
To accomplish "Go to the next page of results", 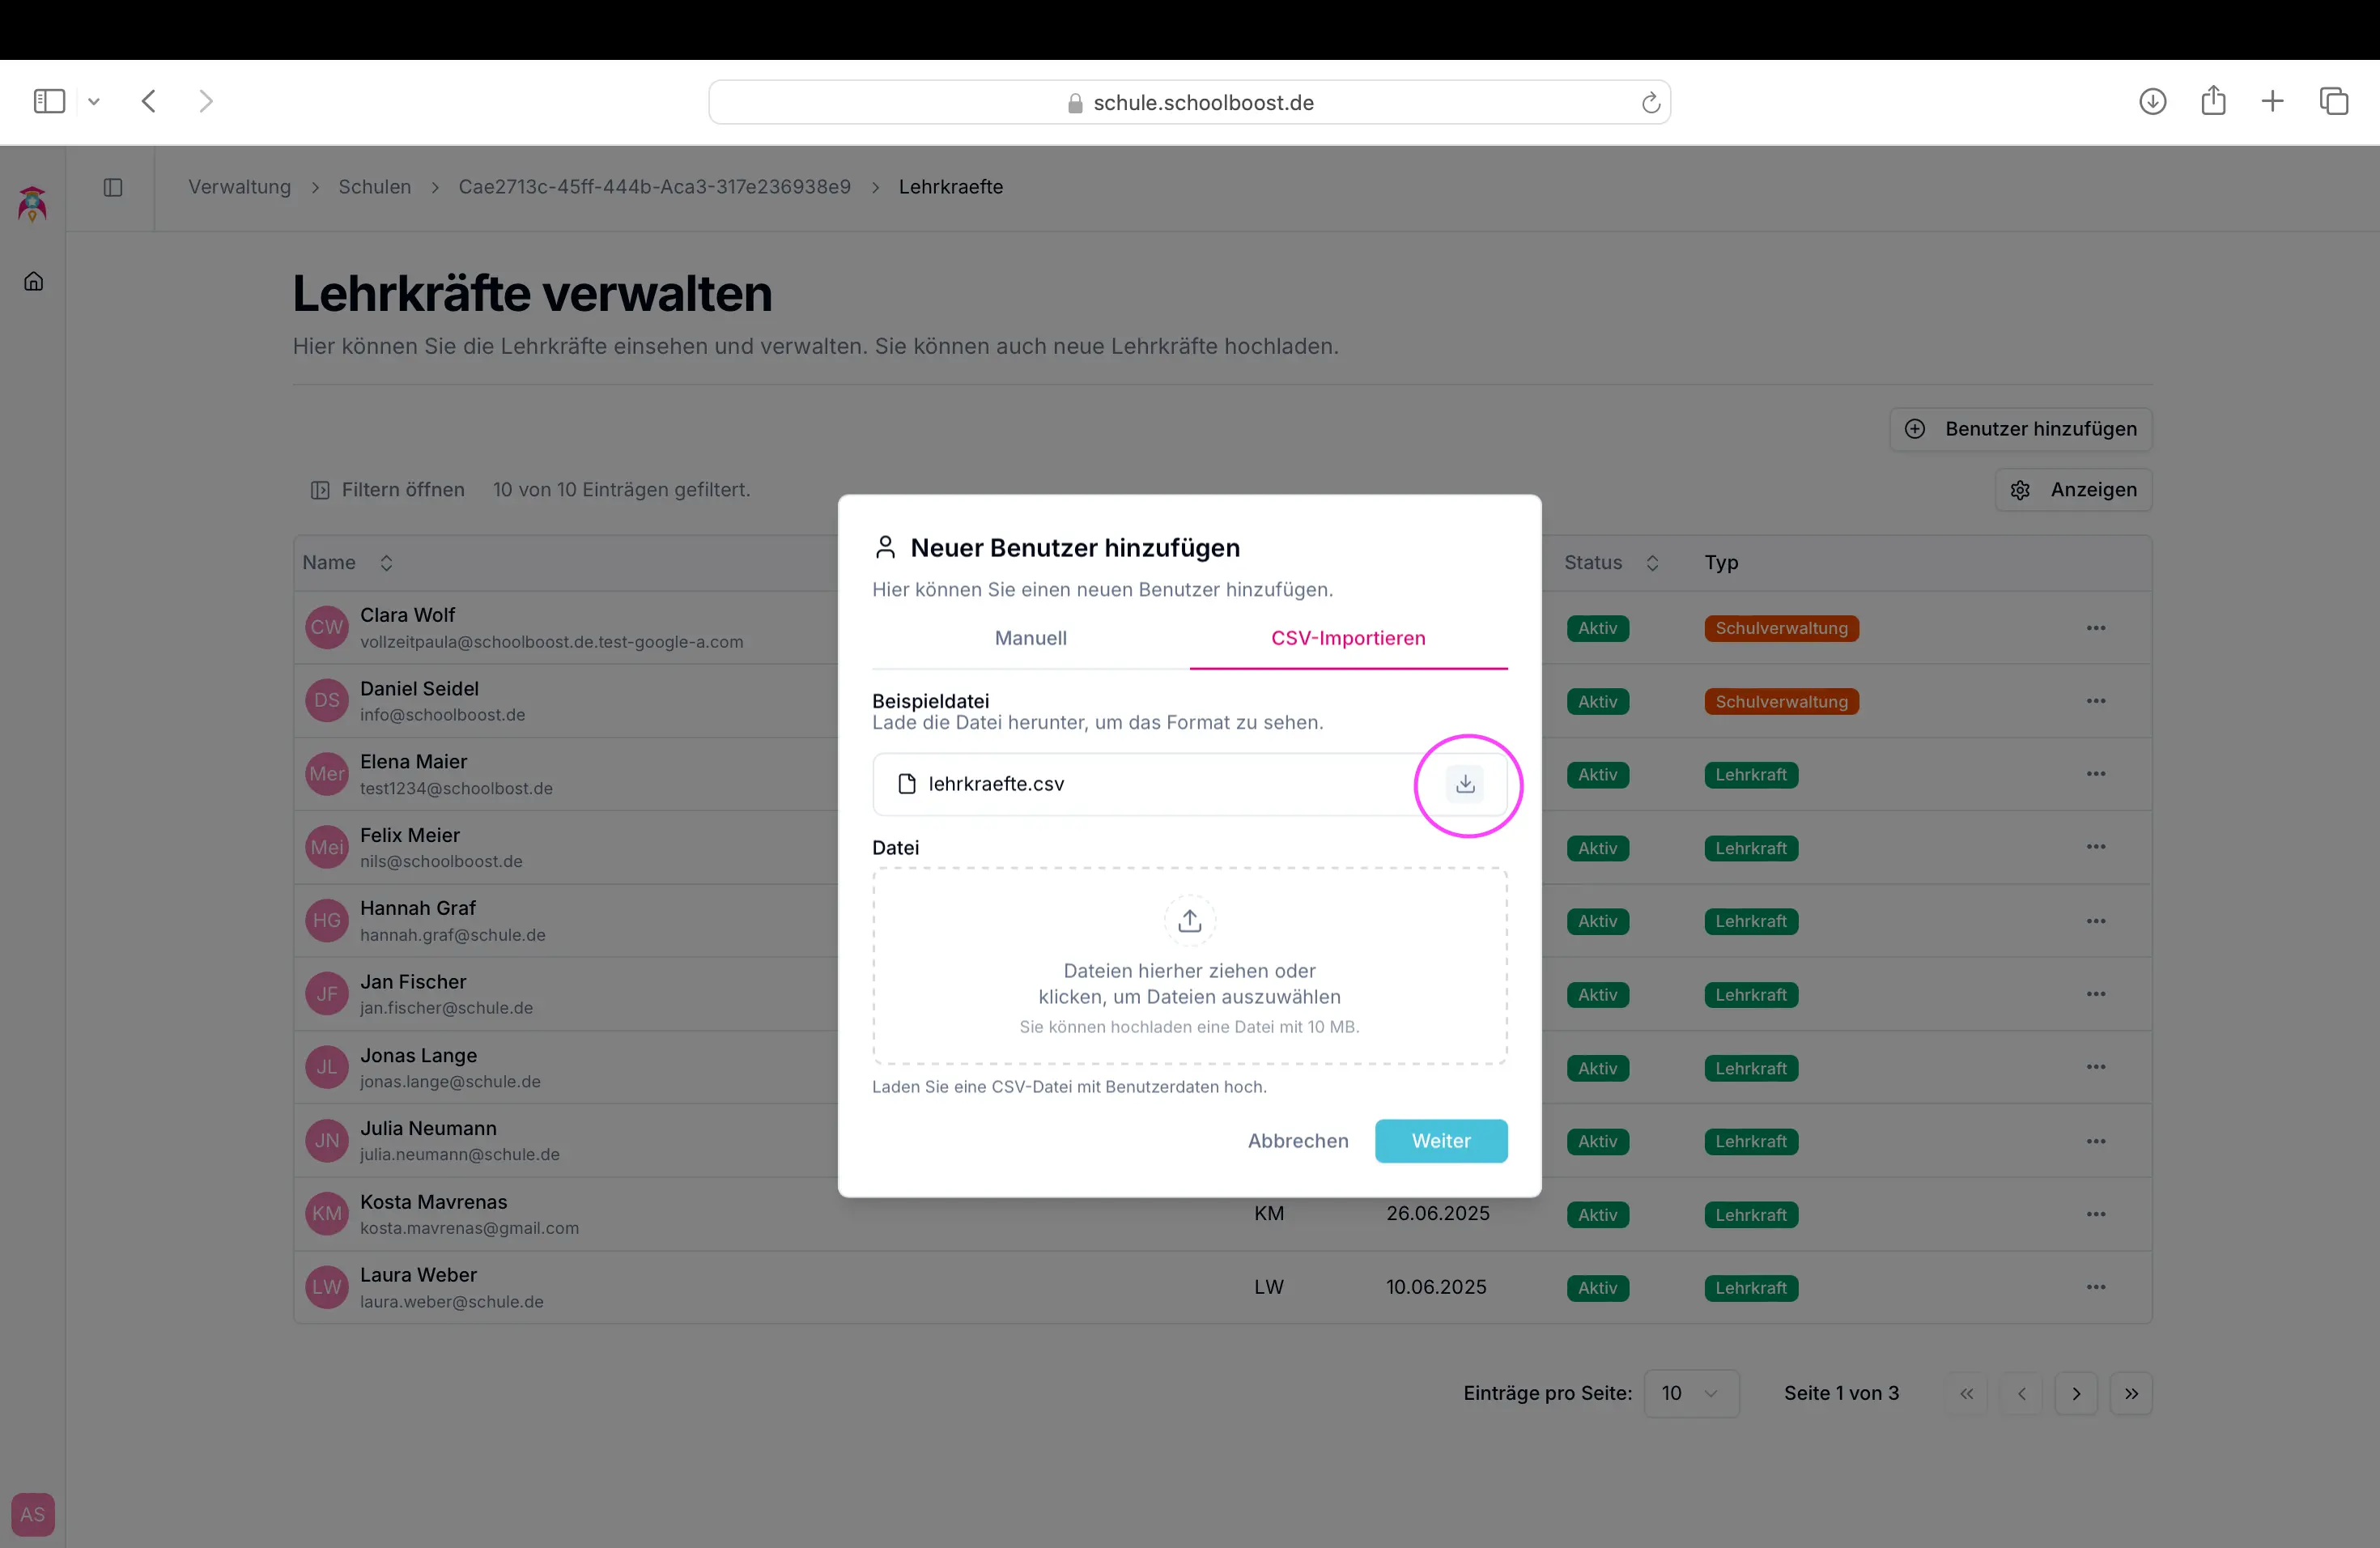I will click(2076, 1393).
